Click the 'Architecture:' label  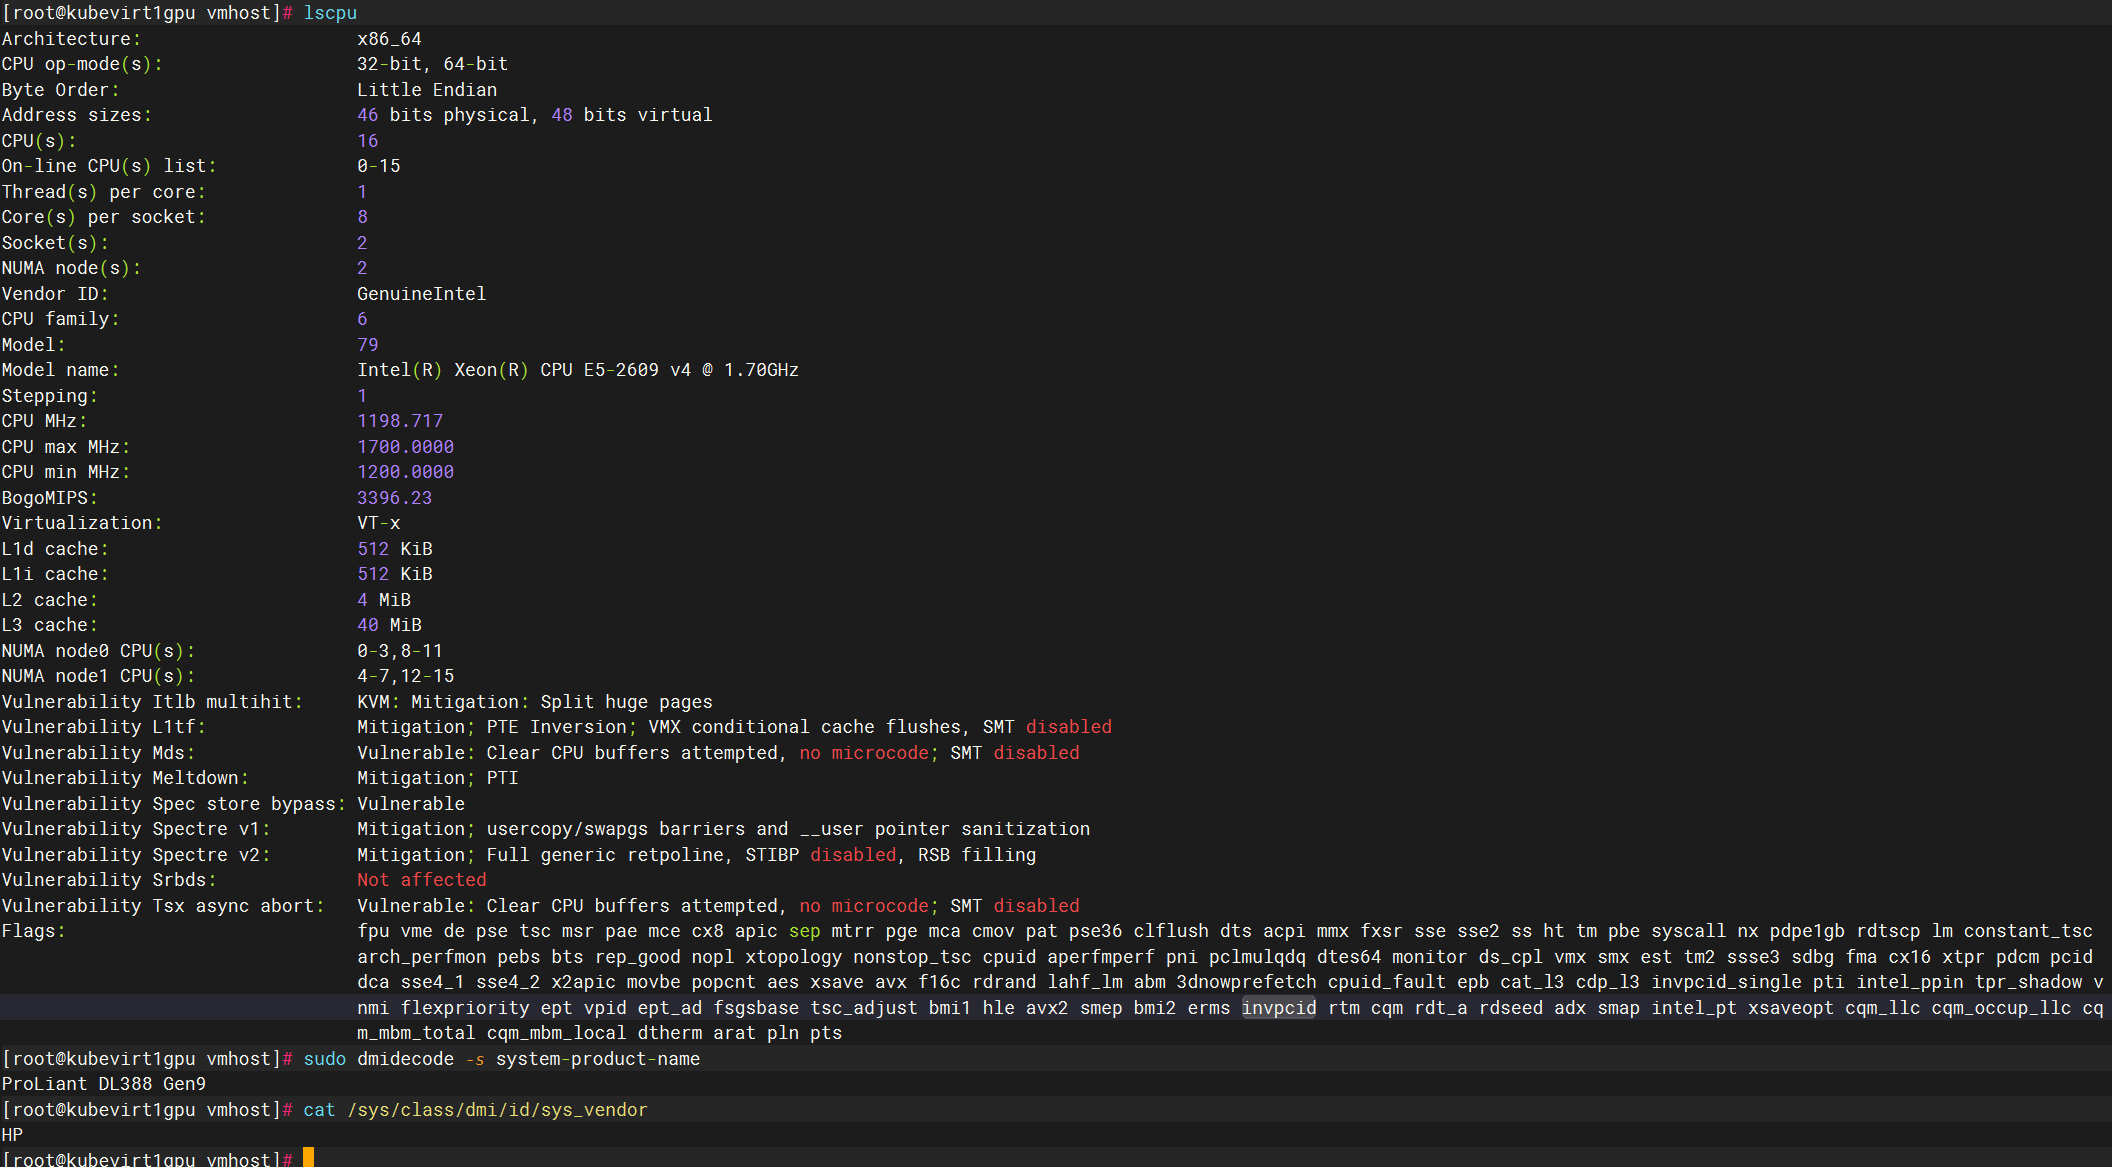pyautogui.click(x=71, y=39)
